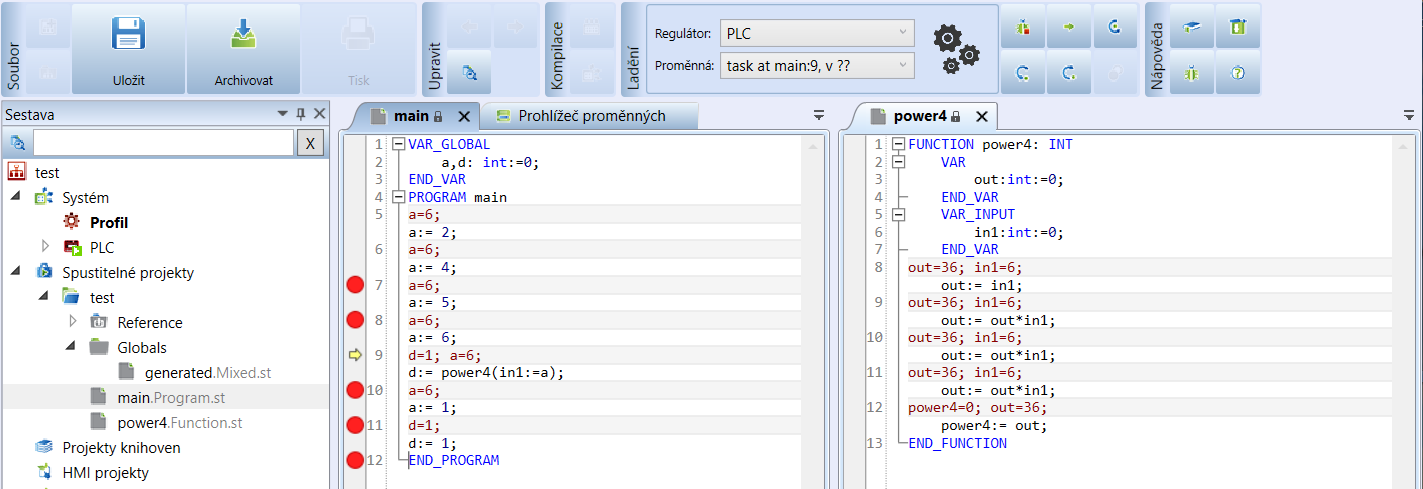Select the power4 tab
Image resolution: width=1423 pixels, height=489 pixels.
coord(919,116)
